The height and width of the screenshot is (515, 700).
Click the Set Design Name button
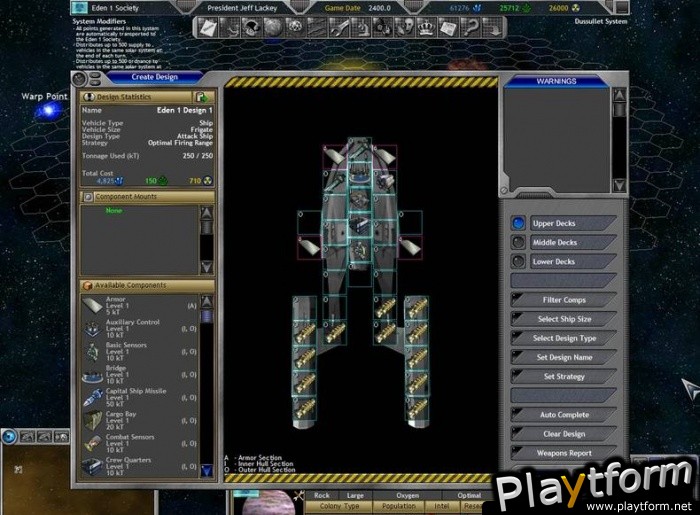[564, 357]
